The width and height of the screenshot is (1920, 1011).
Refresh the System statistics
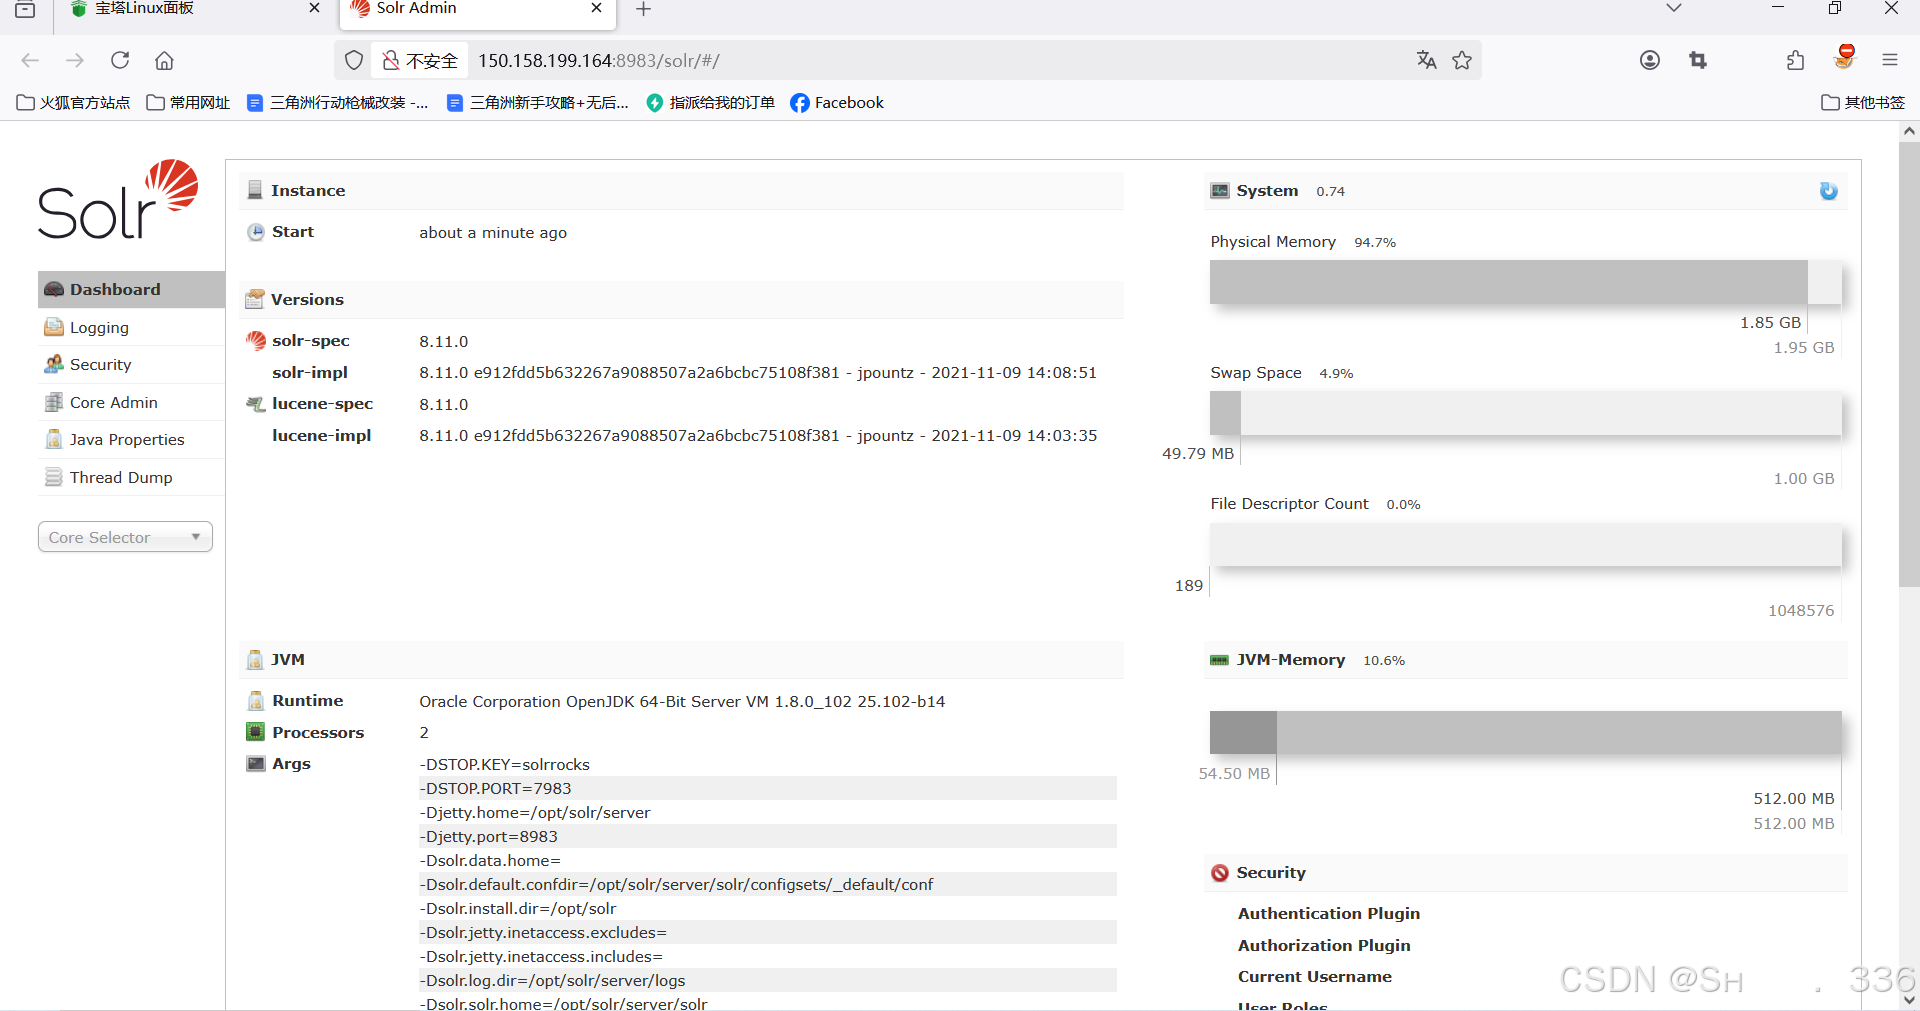(x=1828, y=191)
